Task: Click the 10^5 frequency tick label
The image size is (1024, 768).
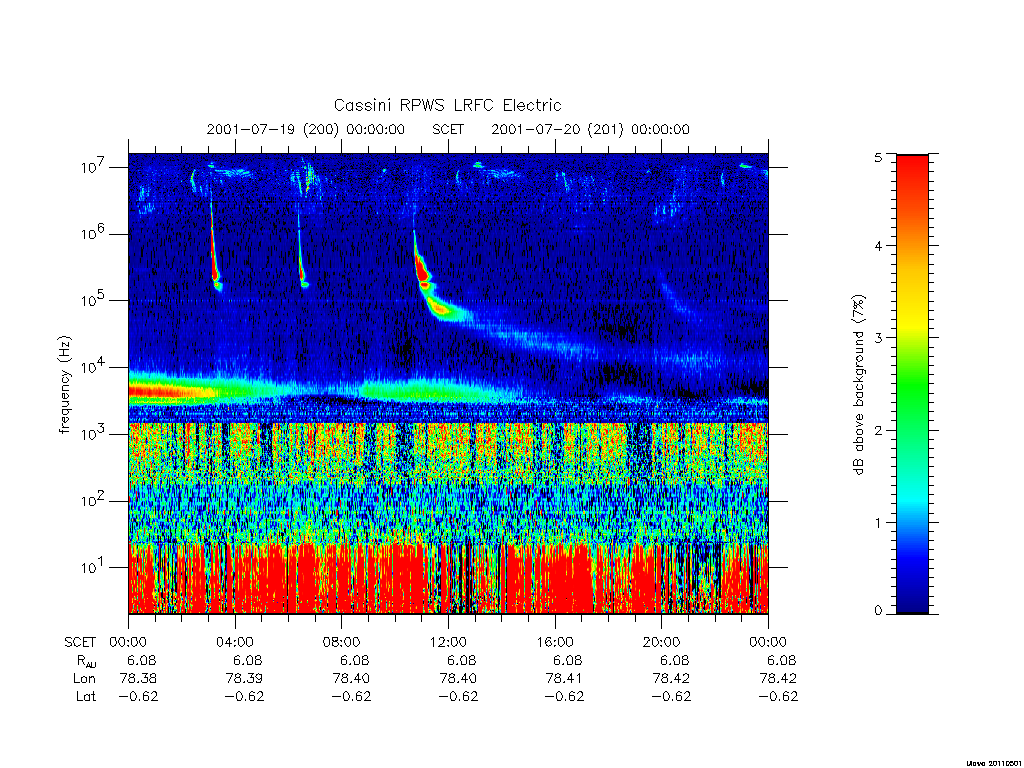Action: point(94,300)
